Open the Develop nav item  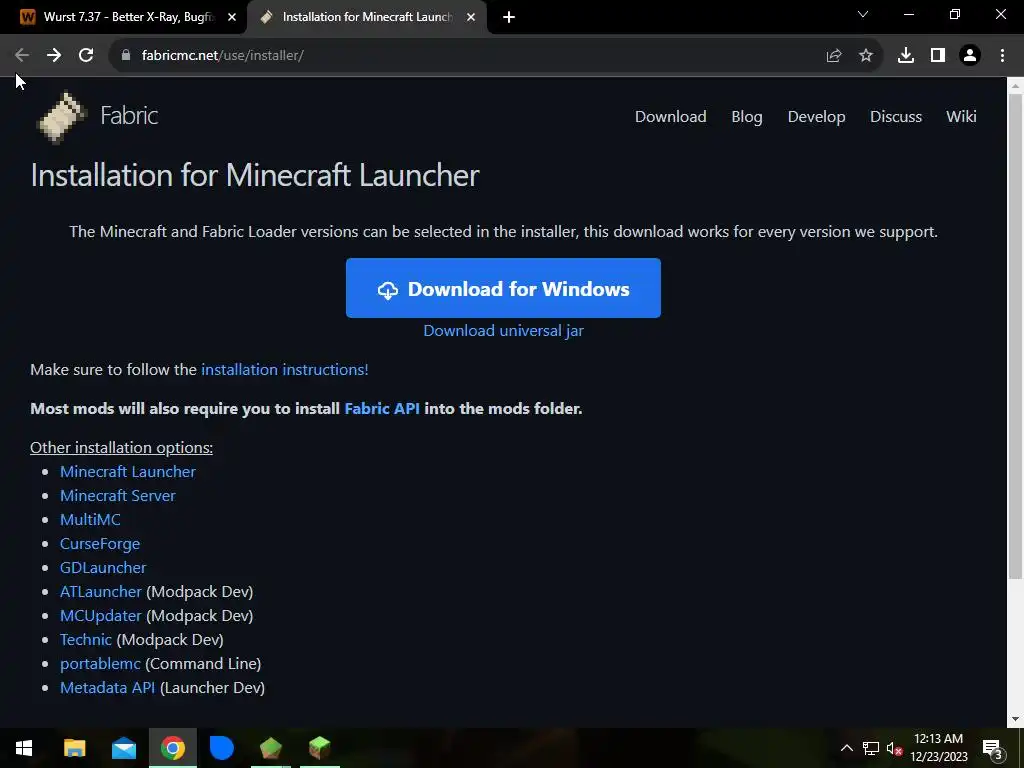816,117
